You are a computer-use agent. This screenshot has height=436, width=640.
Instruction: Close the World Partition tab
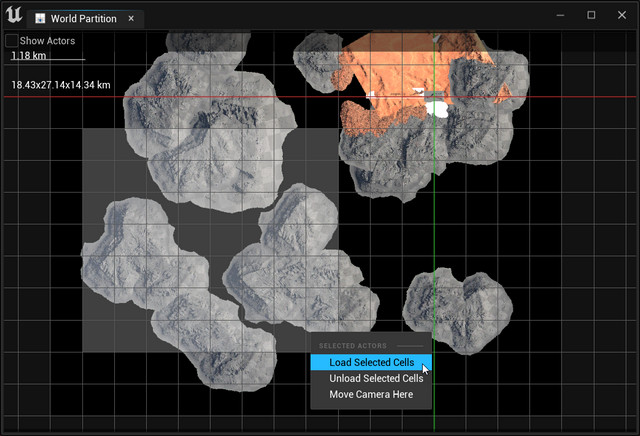coord(131,18)
